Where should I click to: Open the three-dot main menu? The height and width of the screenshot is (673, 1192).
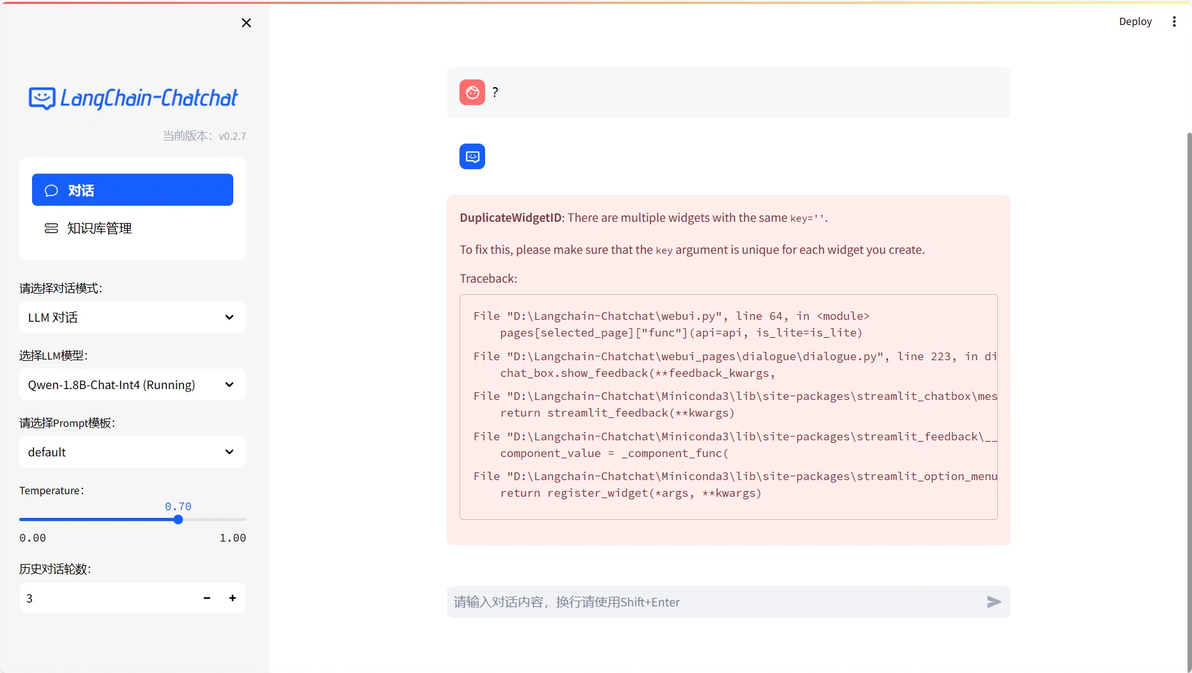(x=1174, y=22)
